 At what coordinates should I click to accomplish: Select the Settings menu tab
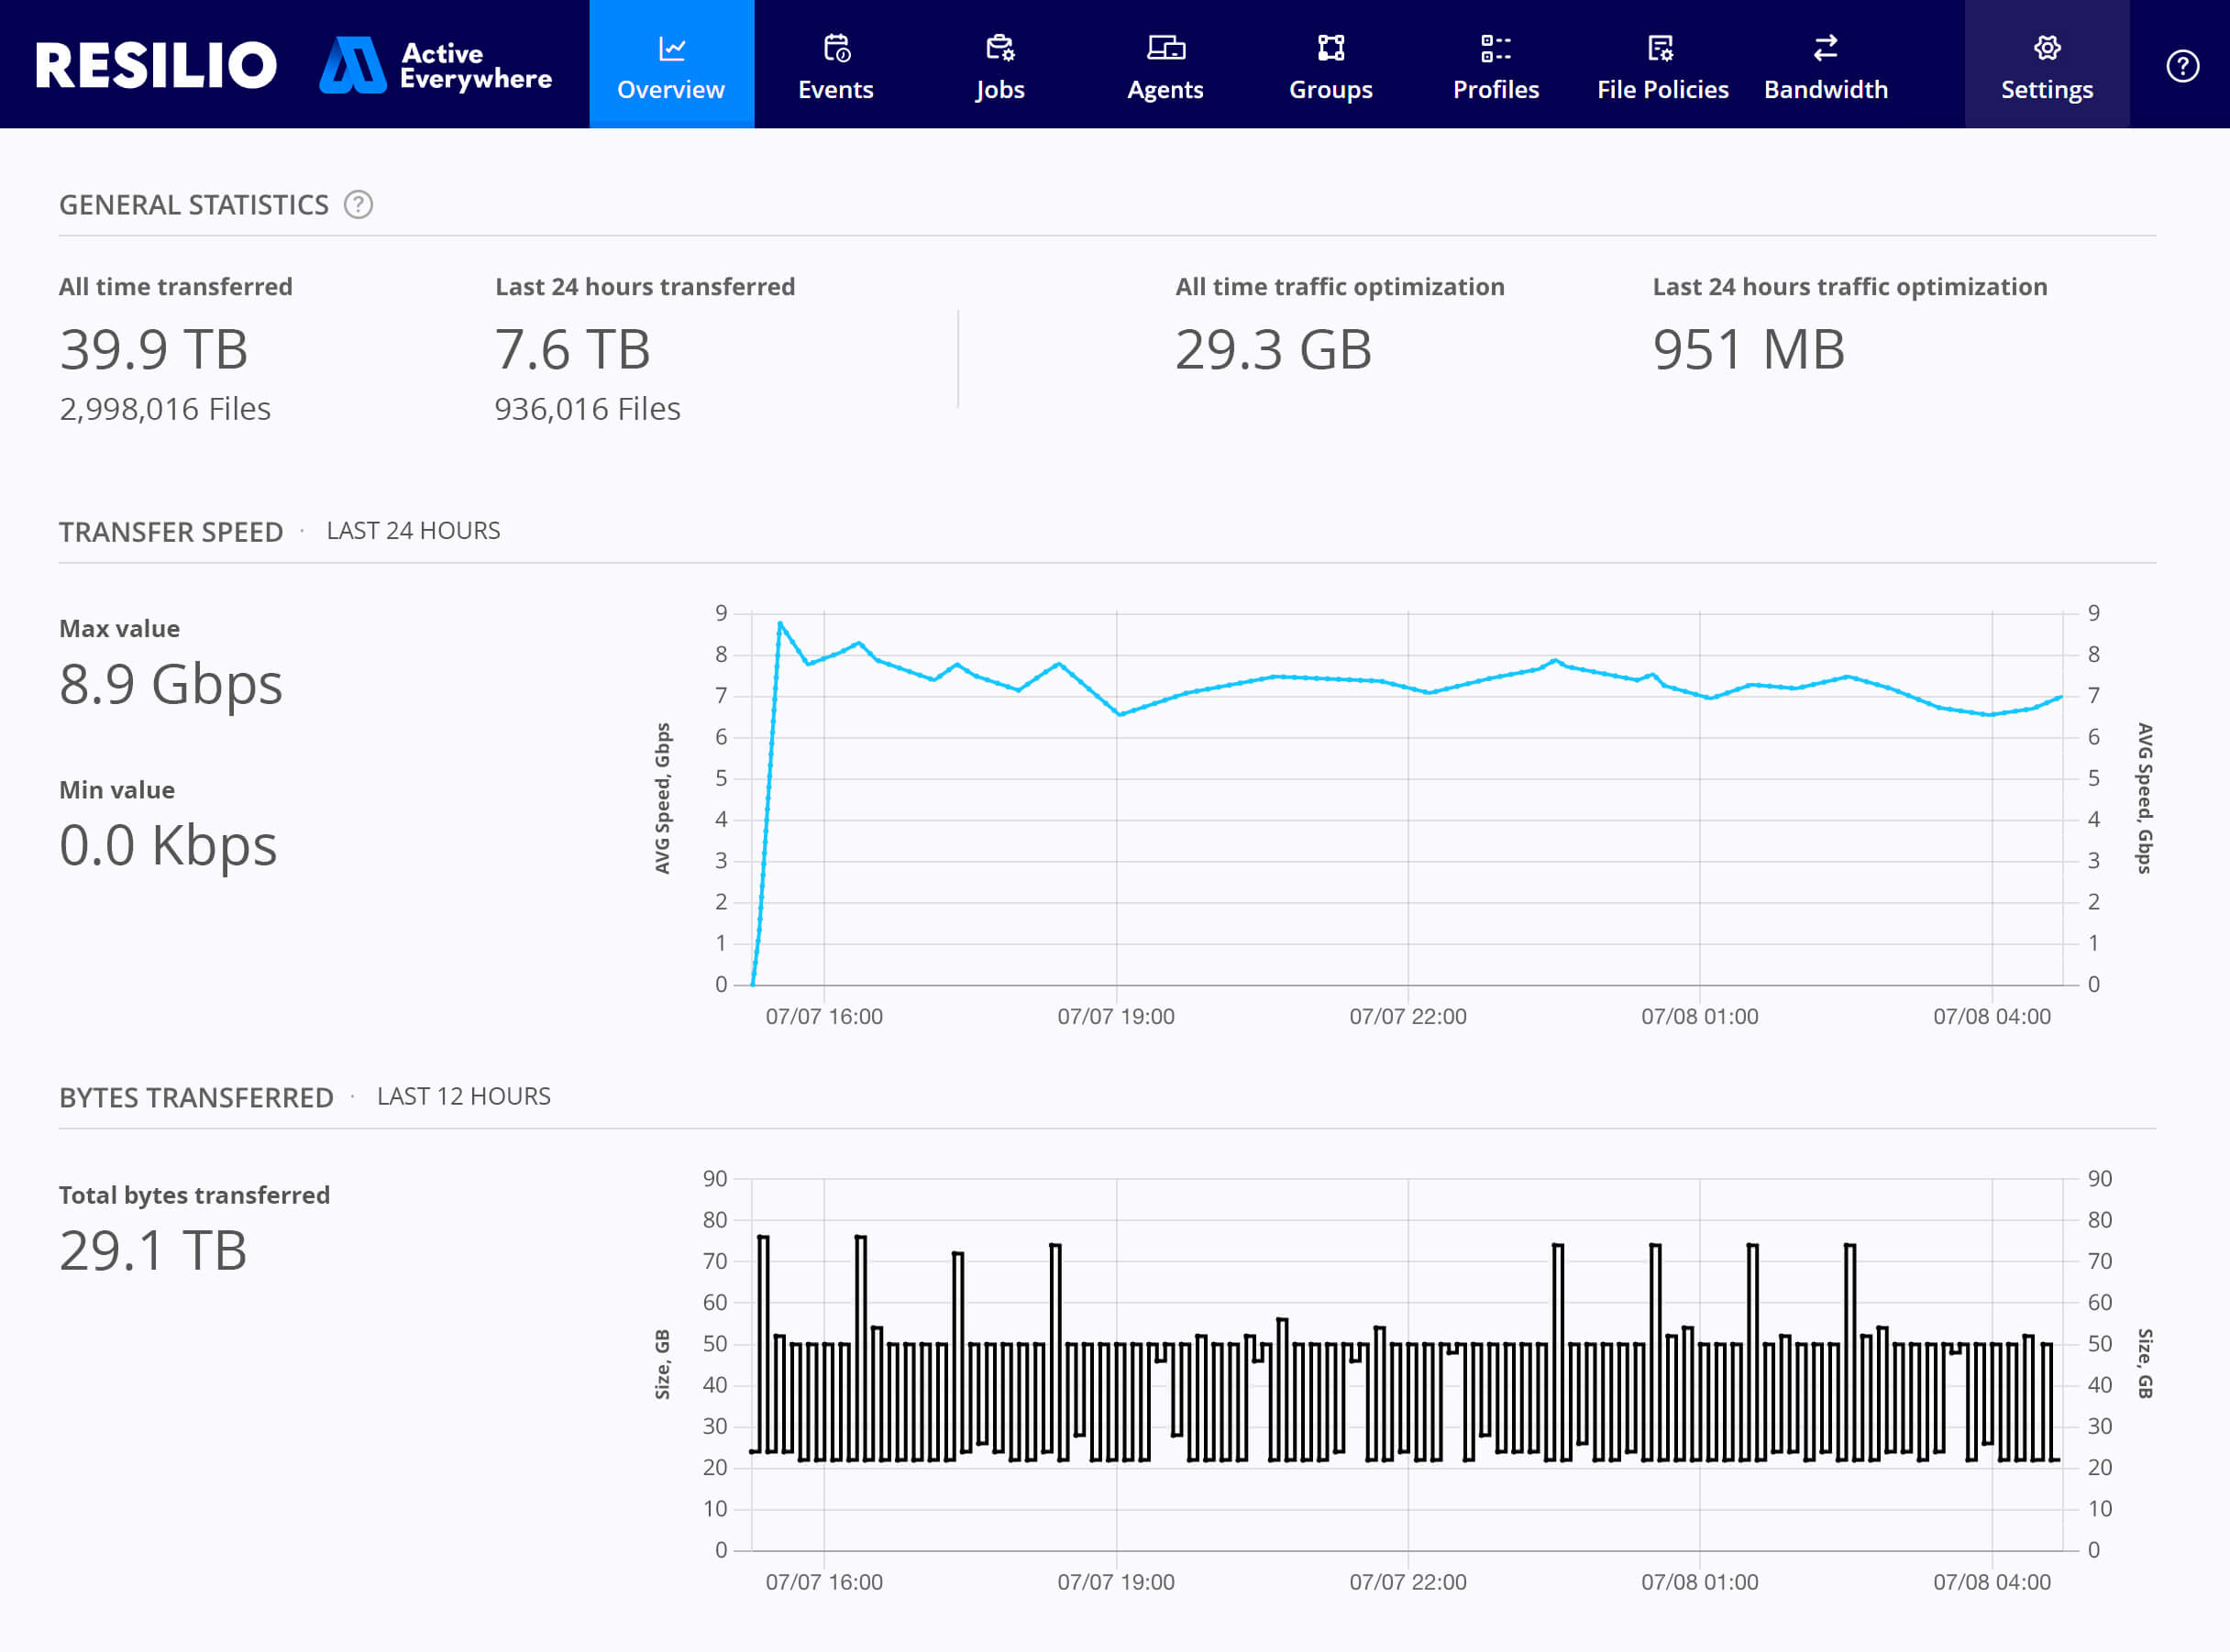pyautogui.click(x=2049, y=62)
